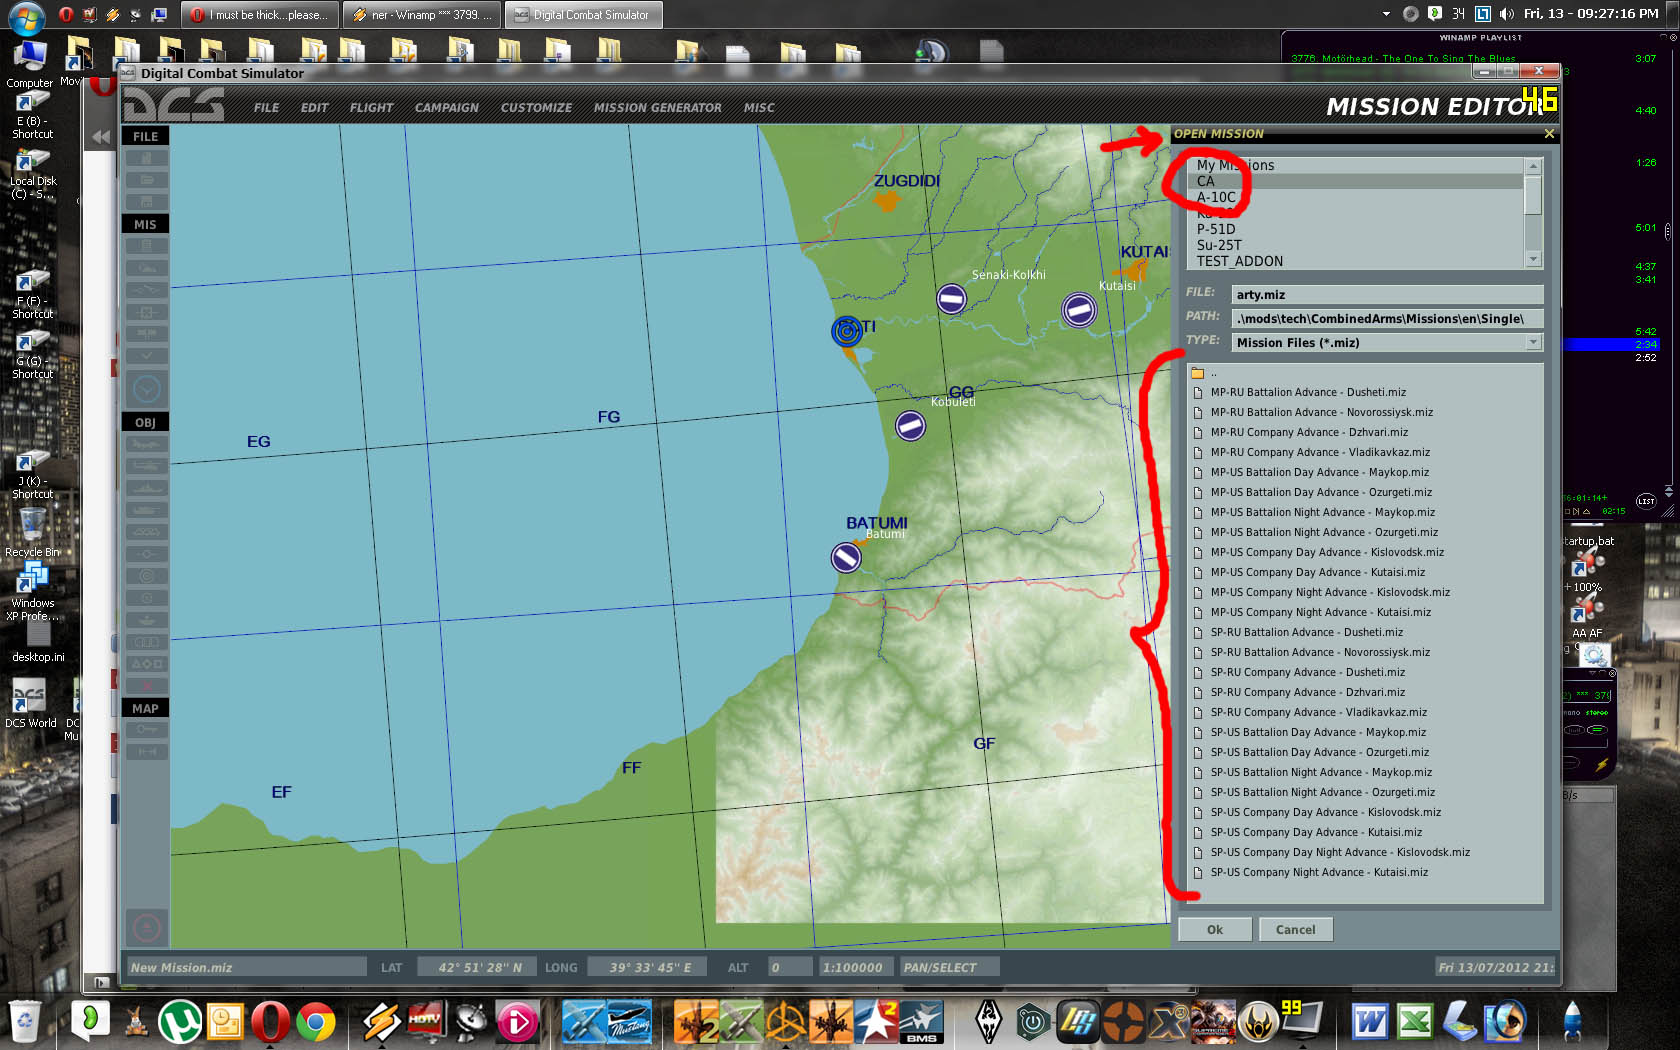Click the Save Mission disk icon in sidebar

pyautogui.click(x=146, y=201)
